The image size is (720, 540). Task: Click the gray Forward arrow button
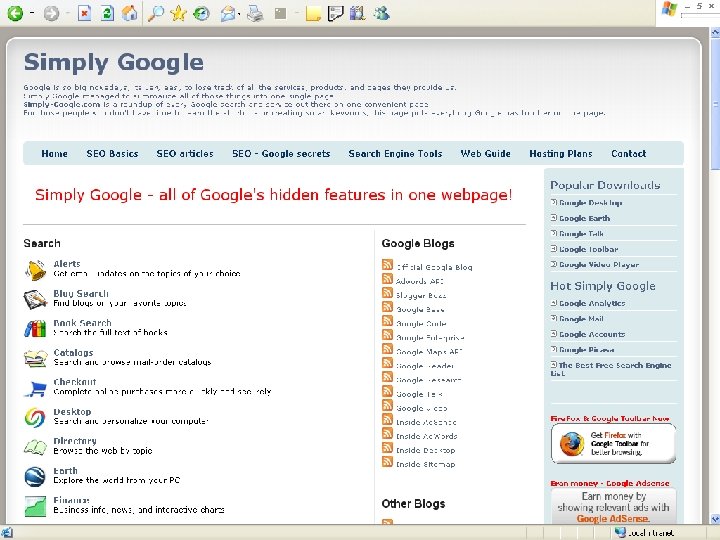coord(51,14)
